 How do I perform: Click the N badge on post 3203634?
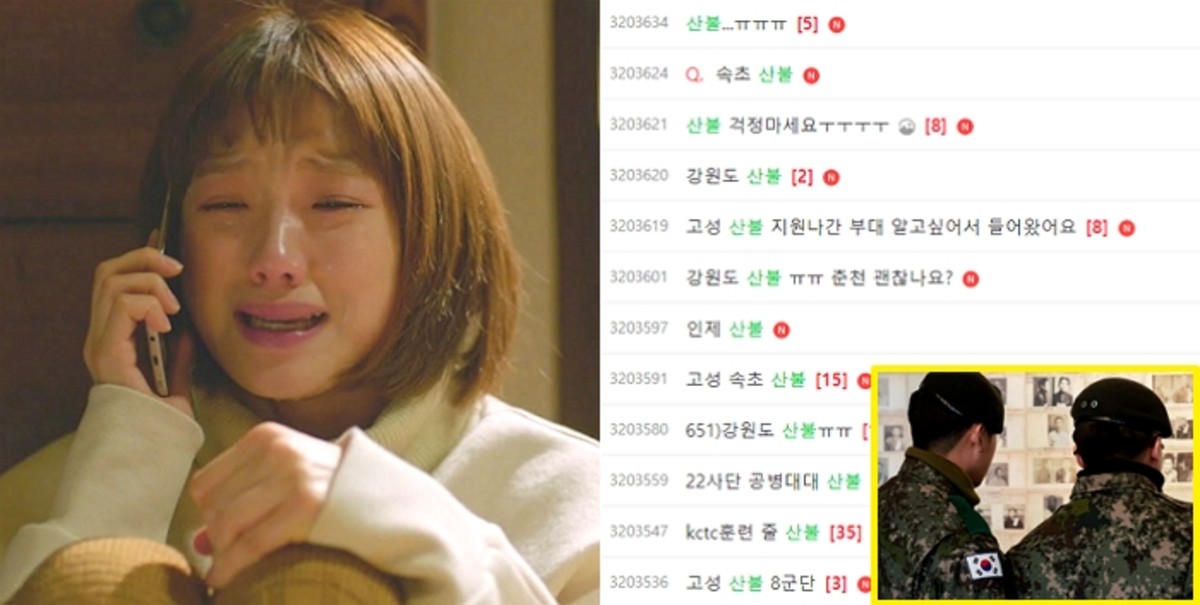pos(836,25)
